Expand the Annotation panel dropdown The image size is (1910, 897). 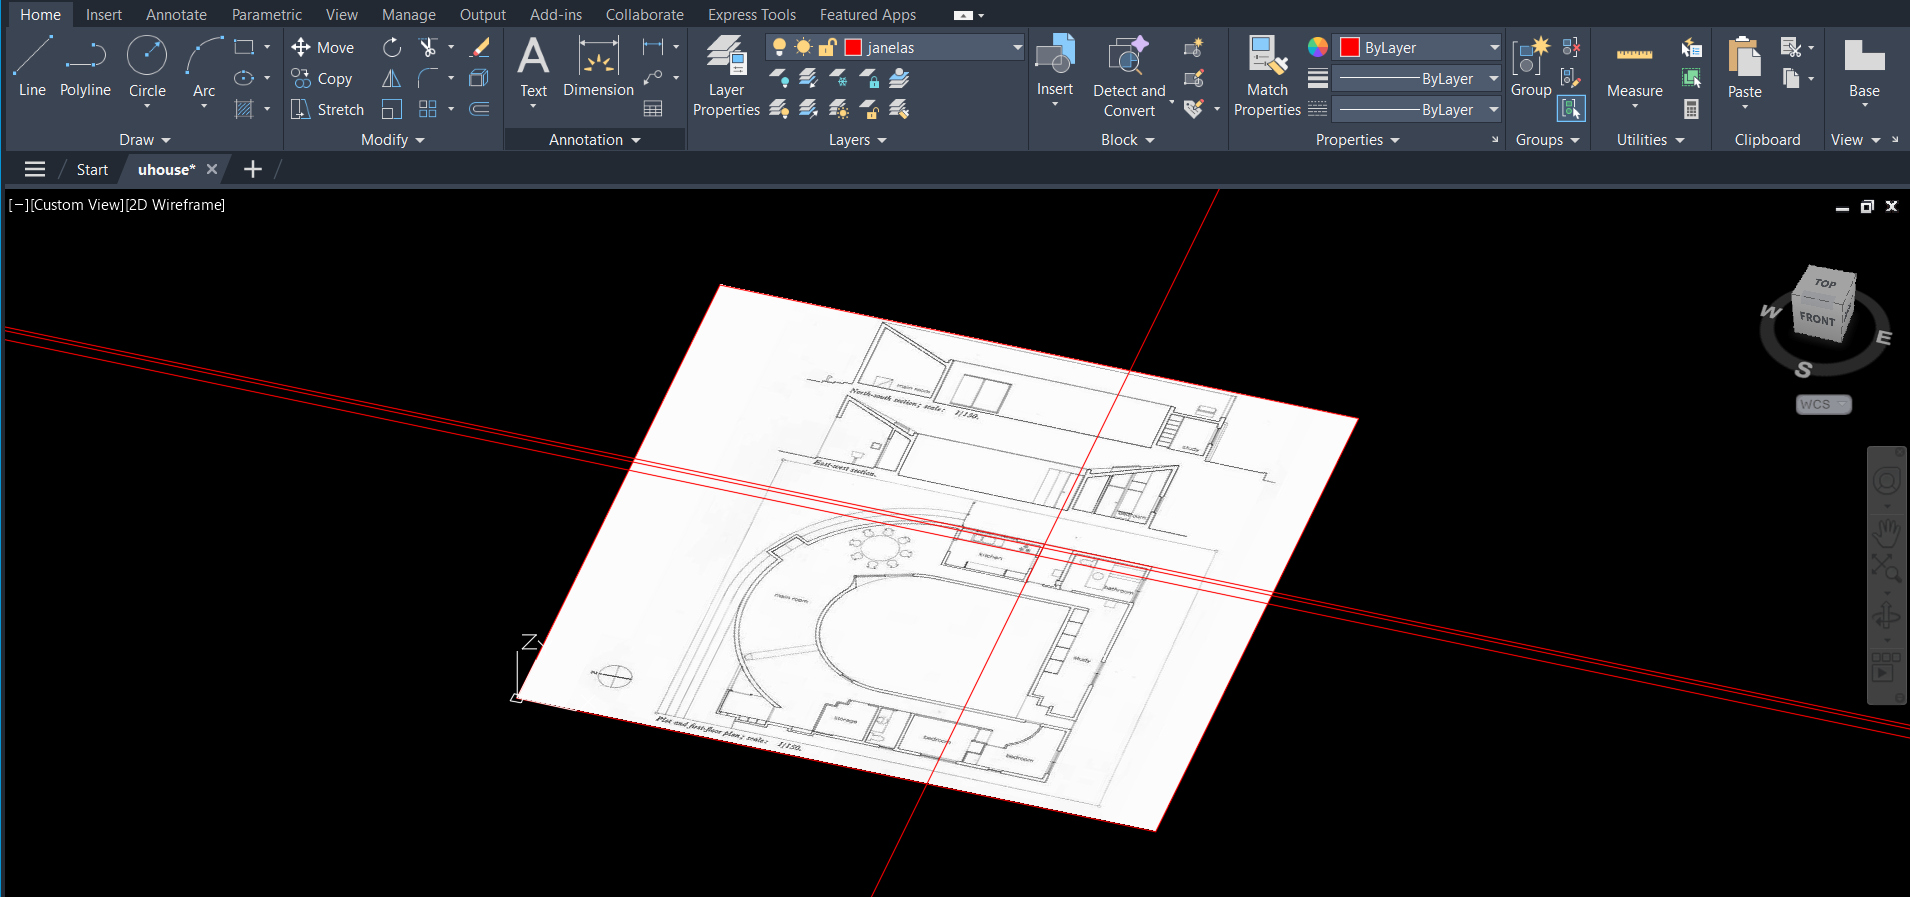click(x=594, y=140)
